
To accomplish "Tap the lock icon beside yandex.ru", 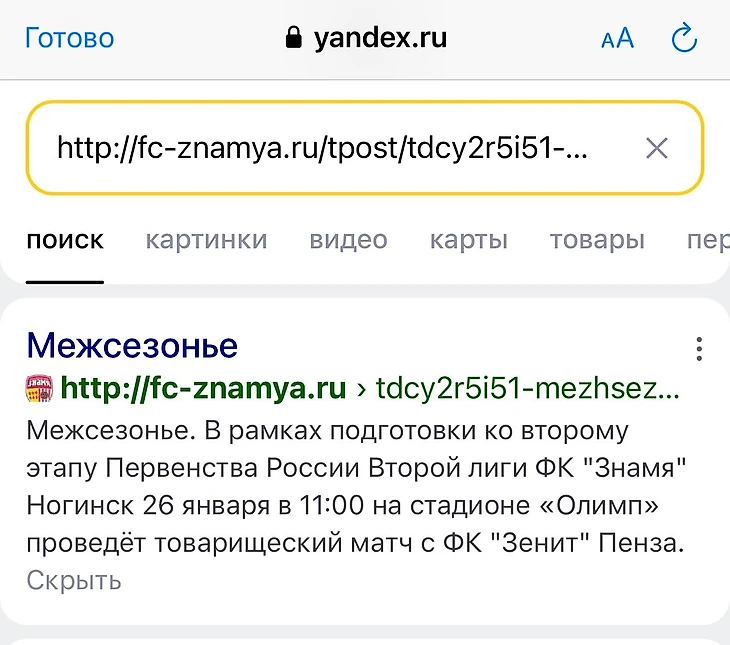I will 293,39.
